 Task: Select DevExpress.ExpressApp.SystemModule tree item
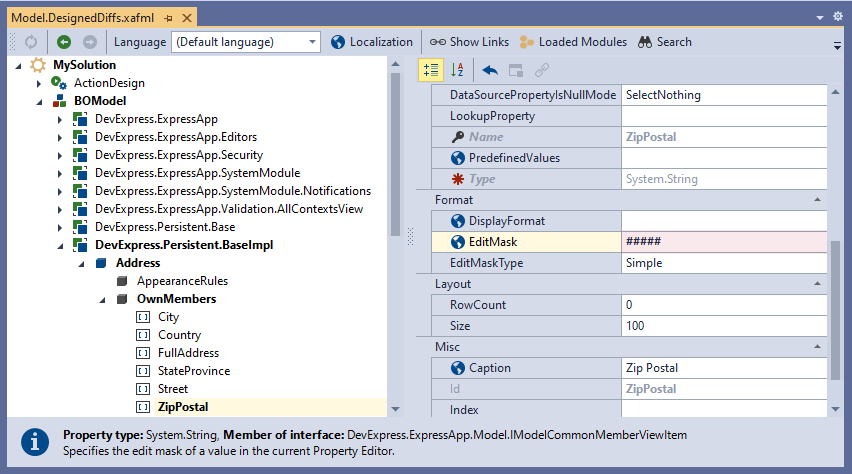point(197,173)
